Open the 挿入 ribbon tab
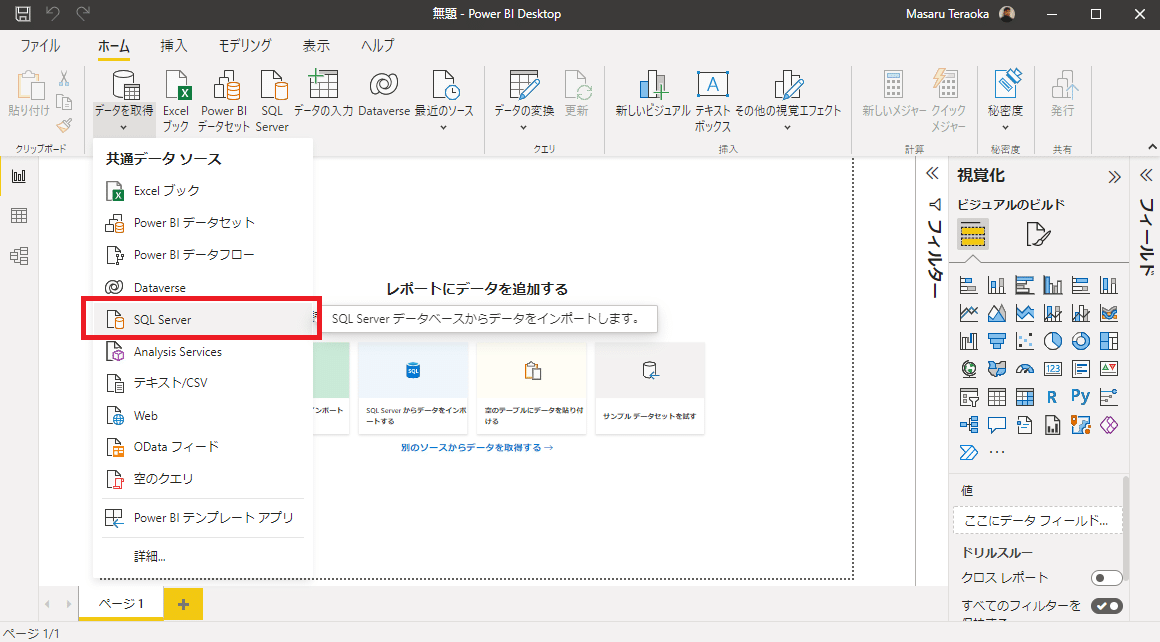Screen dimensions: 1160x642 coord(174,46)
